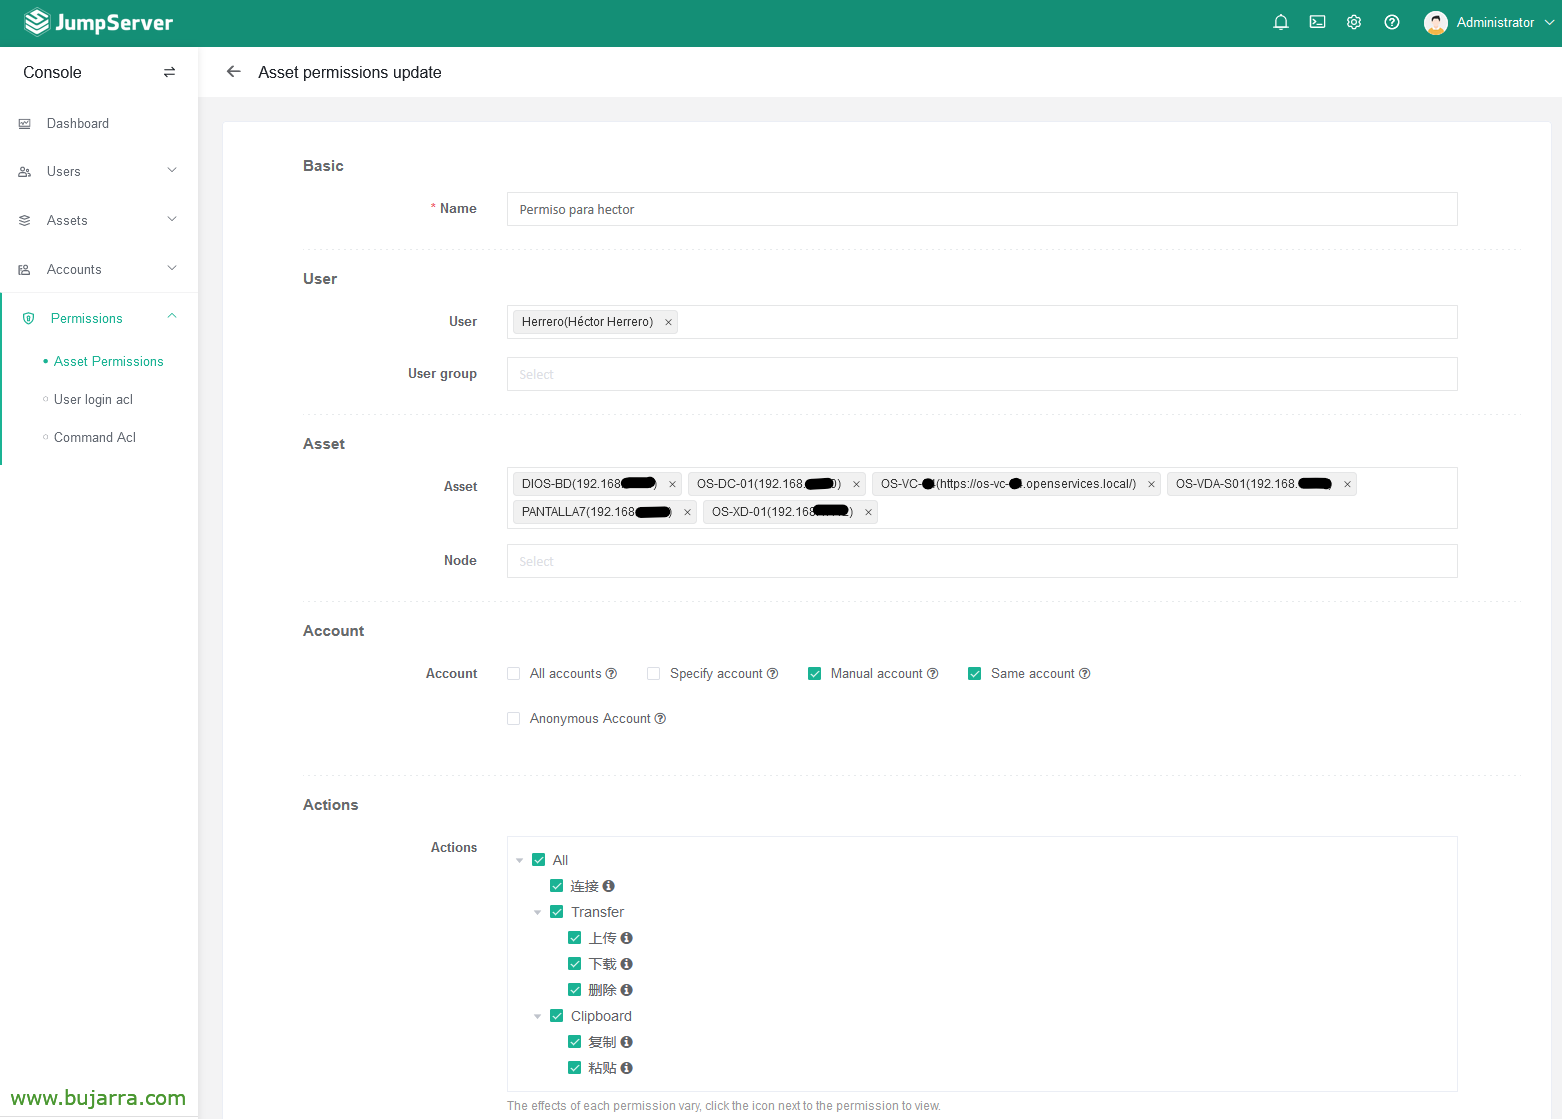The height and width of the screenshot is (1119, 1562).
Task: Go to Dashboard in the sidebar
Action: pos(78,123)
